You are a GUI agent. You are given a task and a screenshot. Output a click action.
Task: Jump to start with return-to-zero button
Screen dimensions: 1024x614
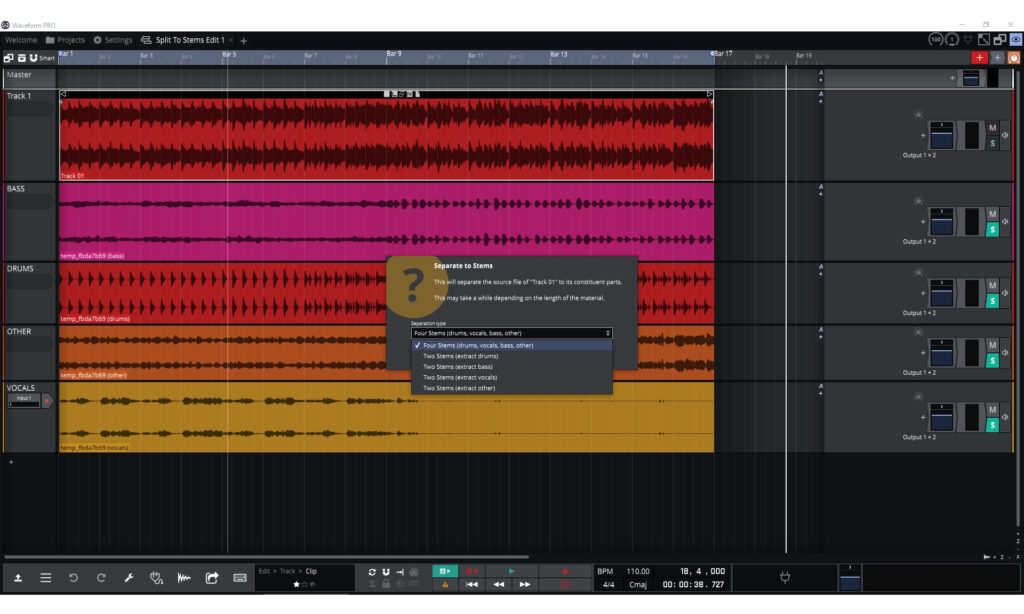(472, 585)
